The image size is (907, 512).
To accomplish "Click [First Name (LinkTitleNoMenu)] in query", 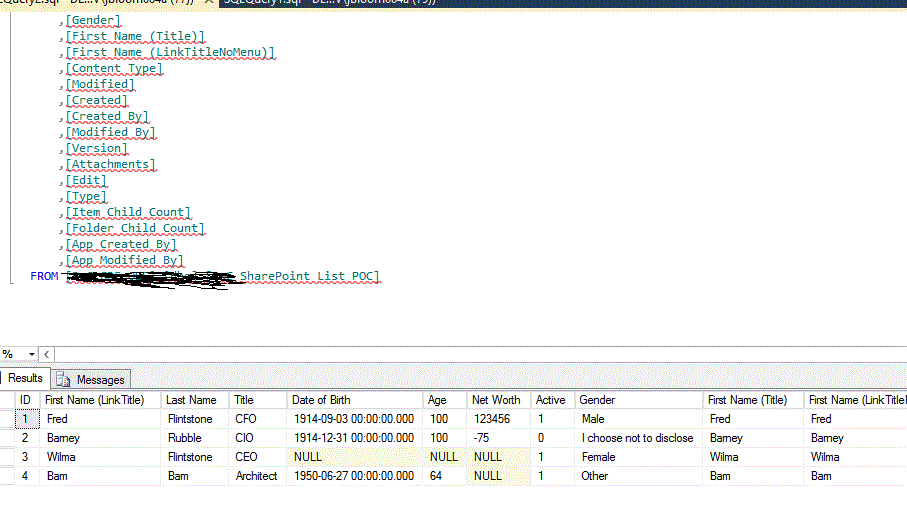I will tap(170, 52).
